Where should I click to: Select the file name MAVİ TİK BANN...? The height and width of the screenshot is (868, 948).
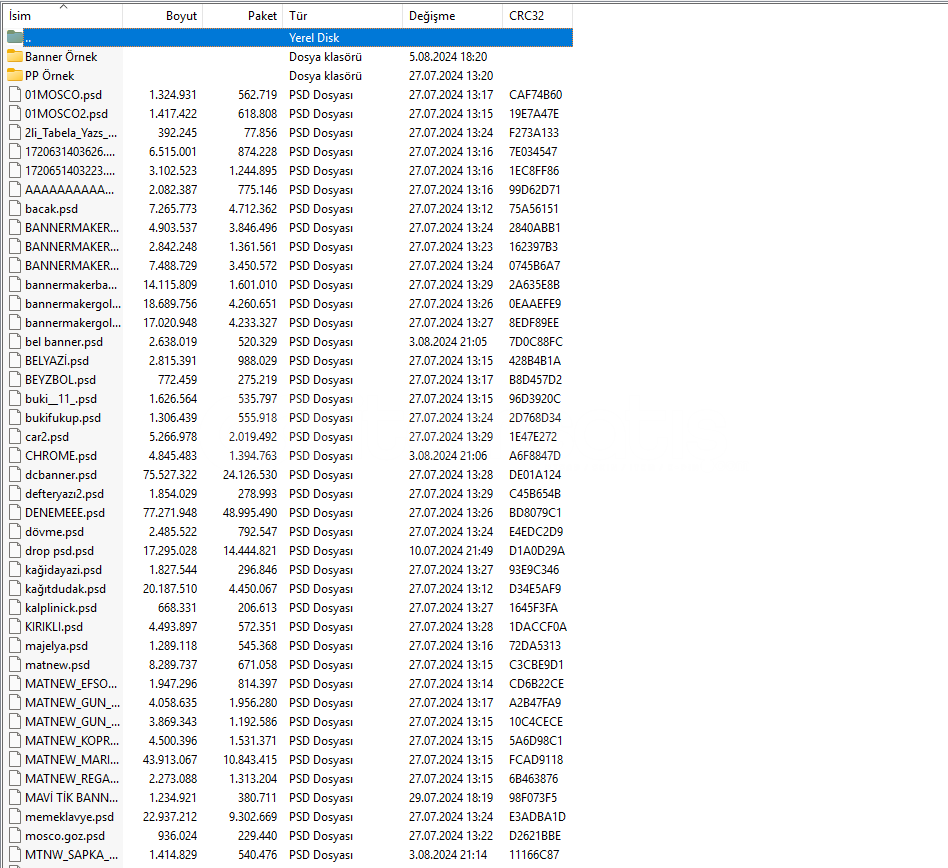tap(72, 798)
